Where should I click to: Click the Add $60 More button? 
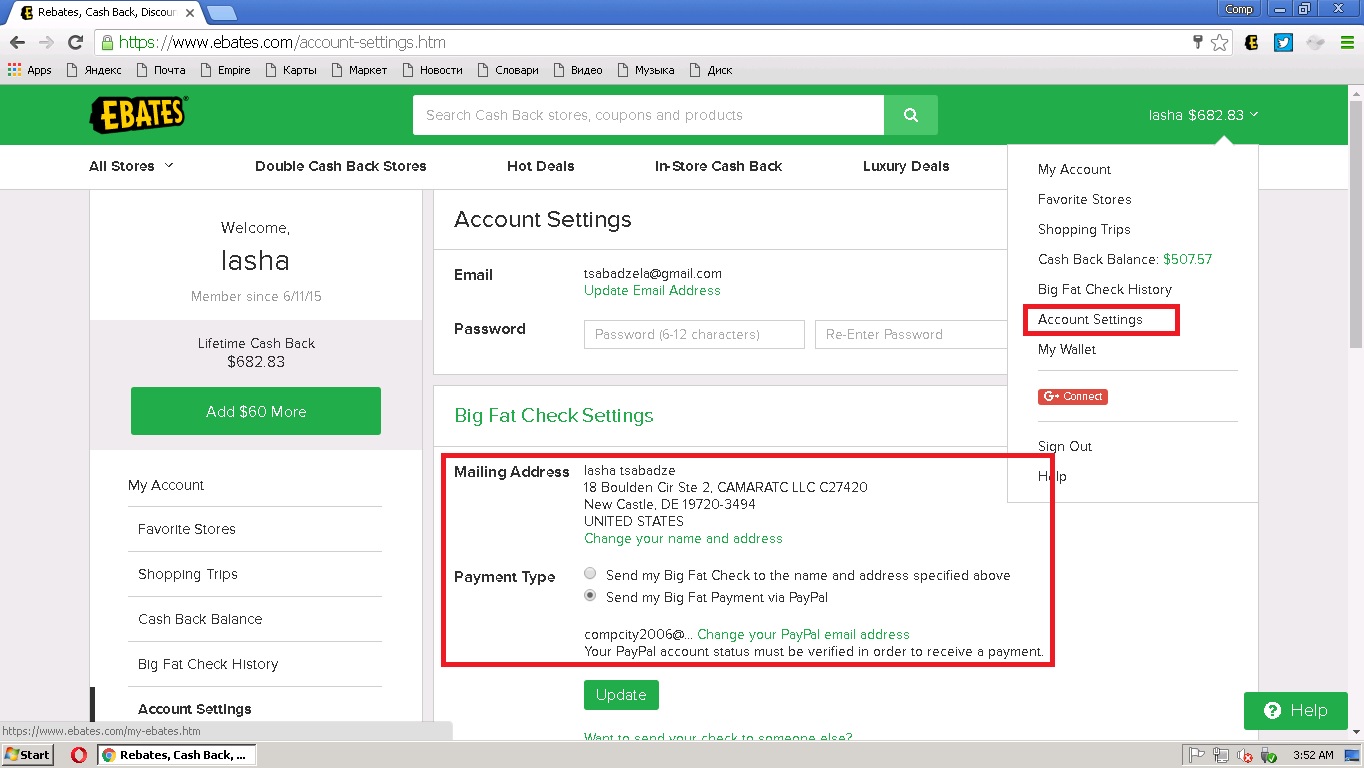(256, 411)
